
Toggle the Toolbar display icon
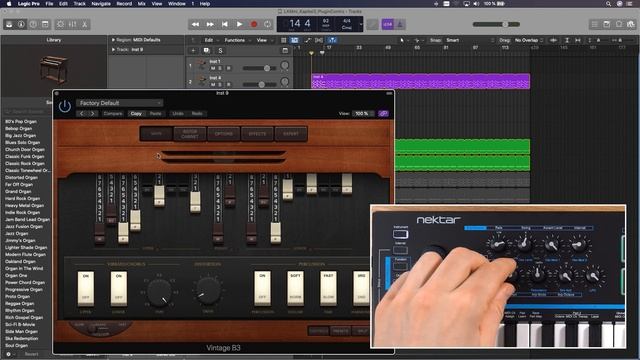pyautogui.click(x=45, y=24)
